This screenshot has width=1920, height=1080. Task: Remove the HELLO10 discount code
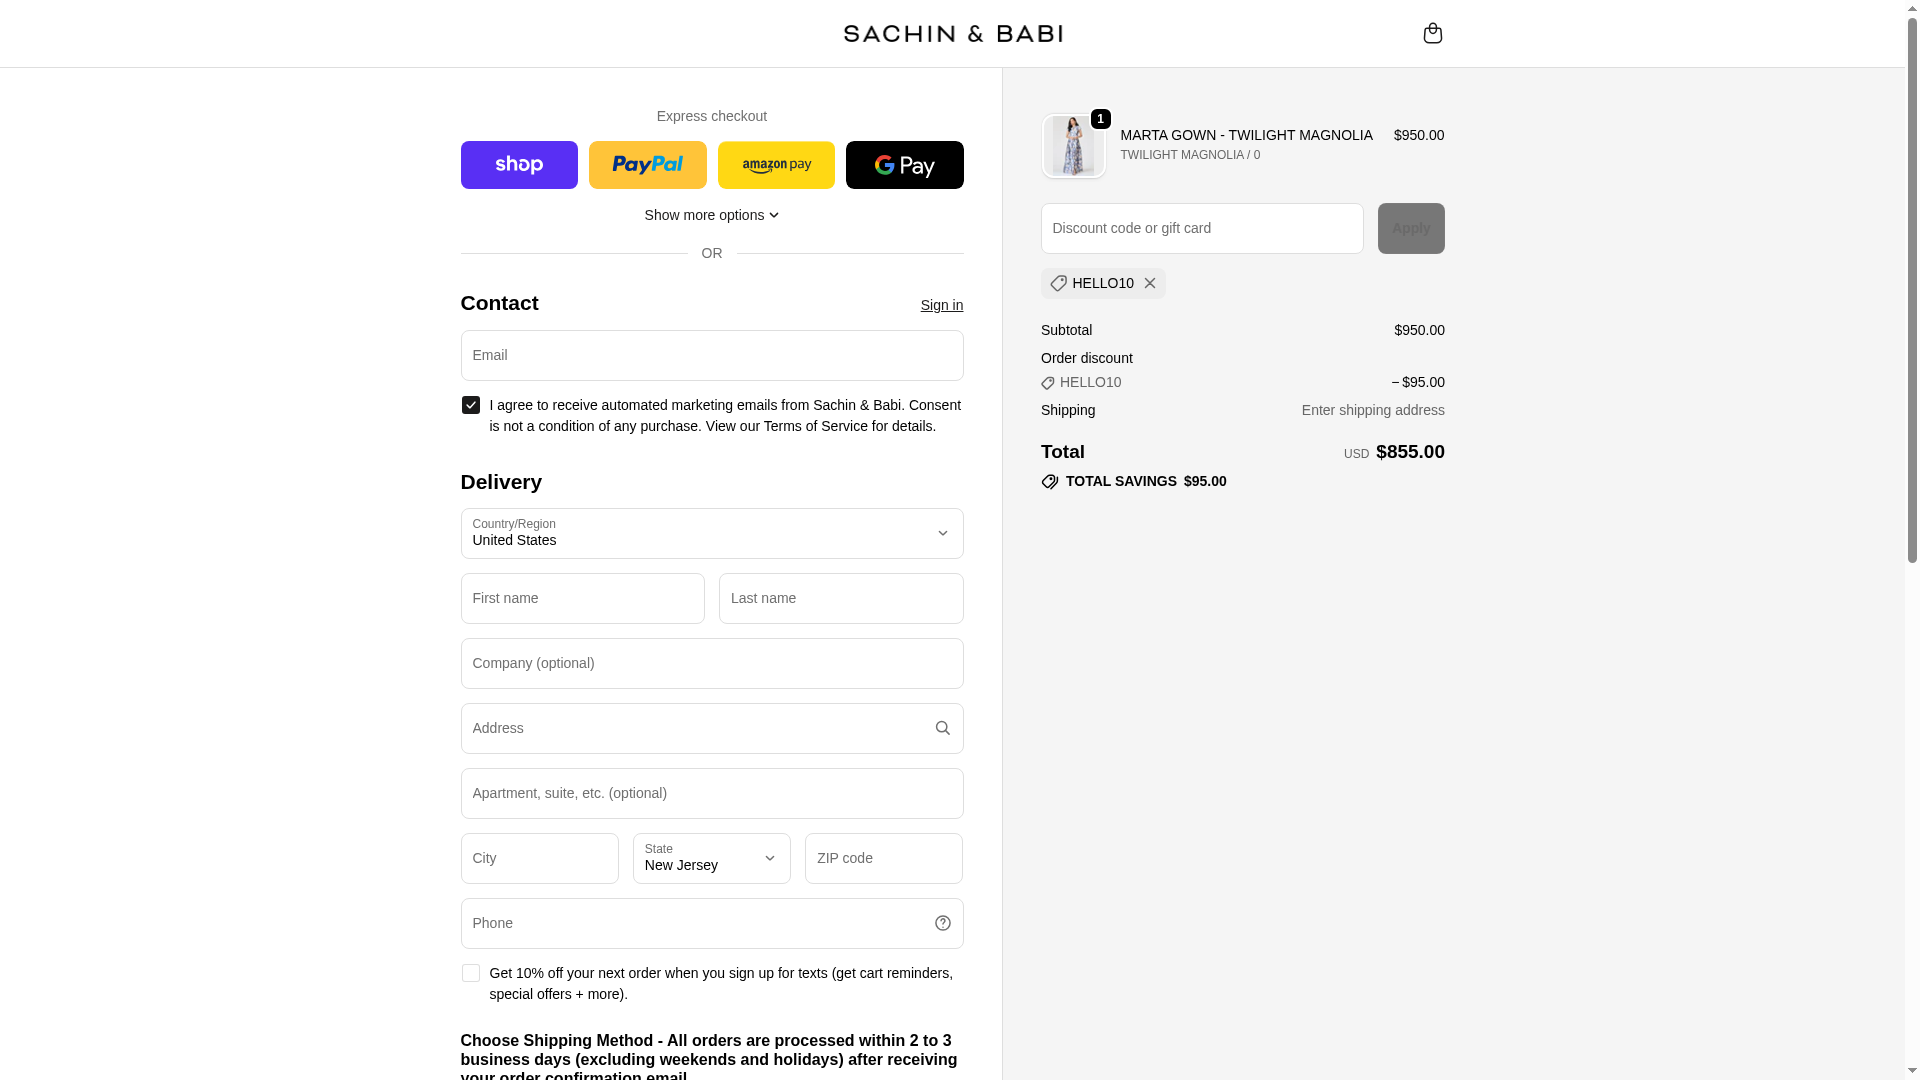(1150, 283)
